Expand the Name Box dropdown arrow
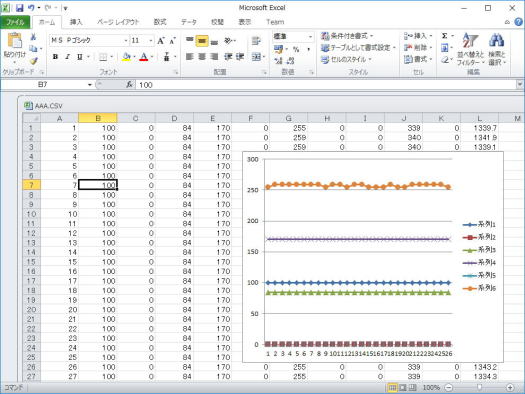This screenshot has height=394, width=525. point(90,85)
